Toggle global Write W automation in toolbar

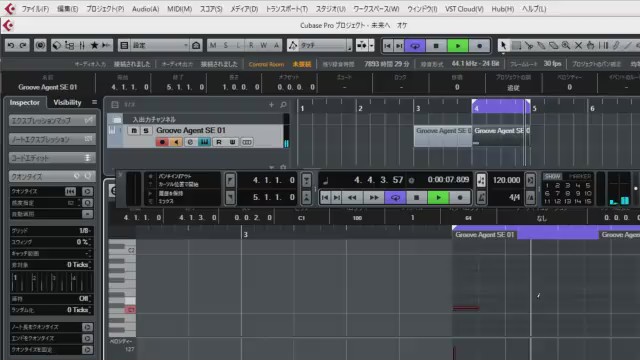[264, 45]
